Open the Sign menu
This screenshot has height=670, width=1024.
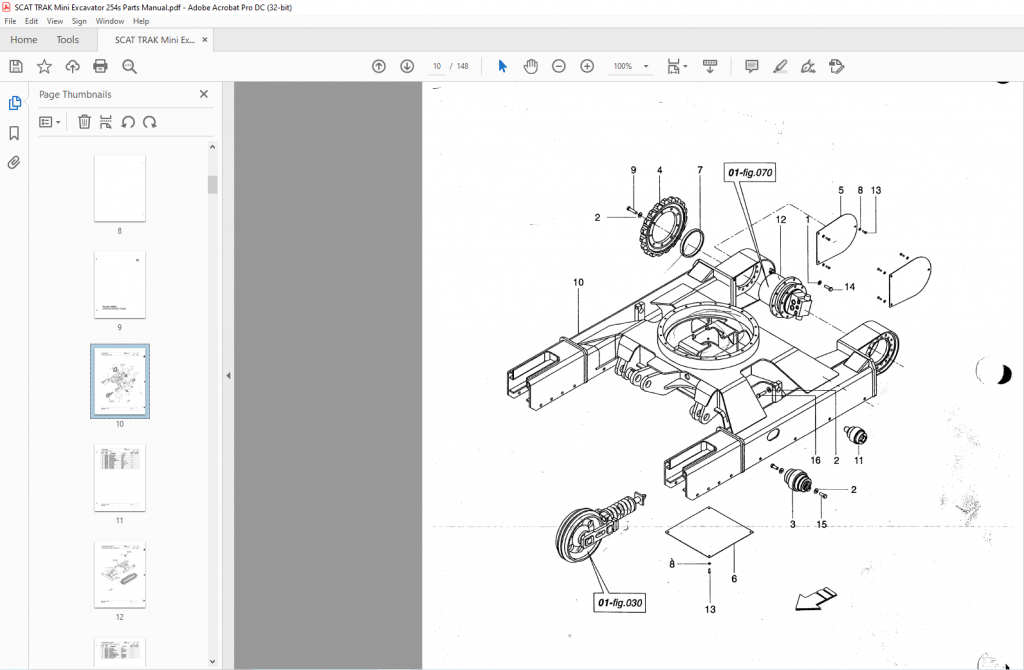[79, 21]
